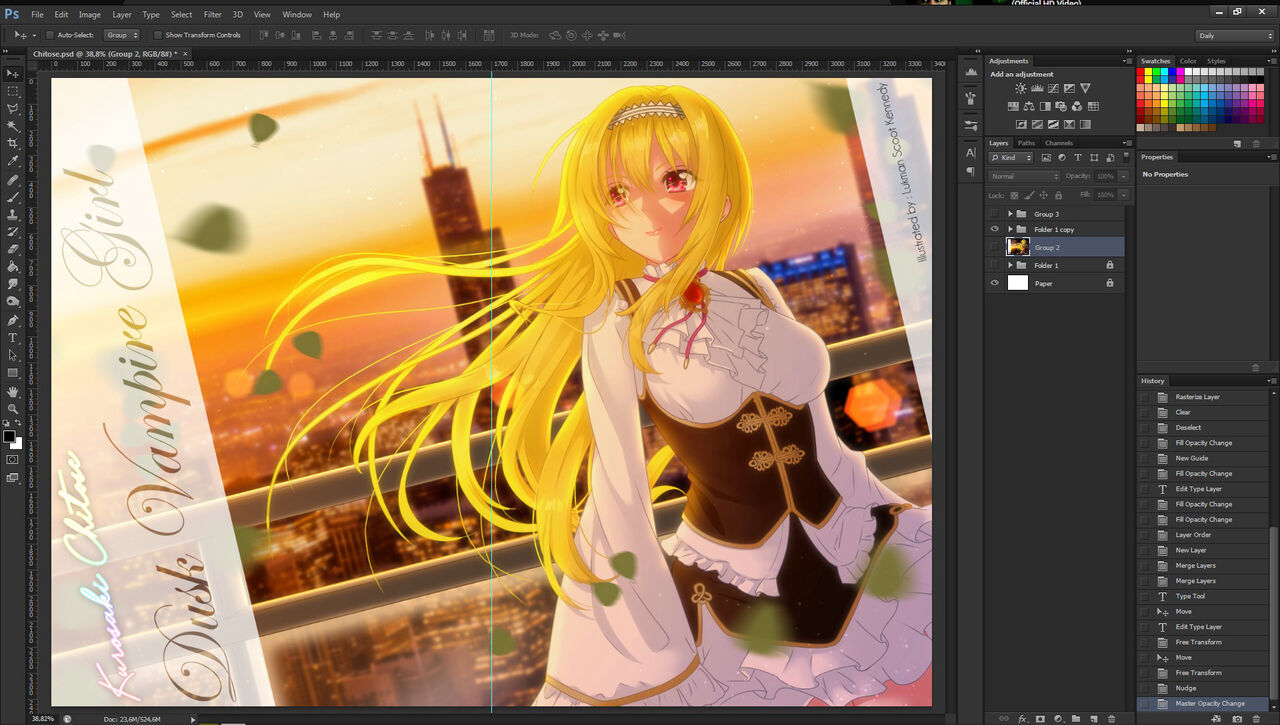Select the Magic Wand tool
This screenshot has height=725, width=1280.
click(x=13, y=126)
